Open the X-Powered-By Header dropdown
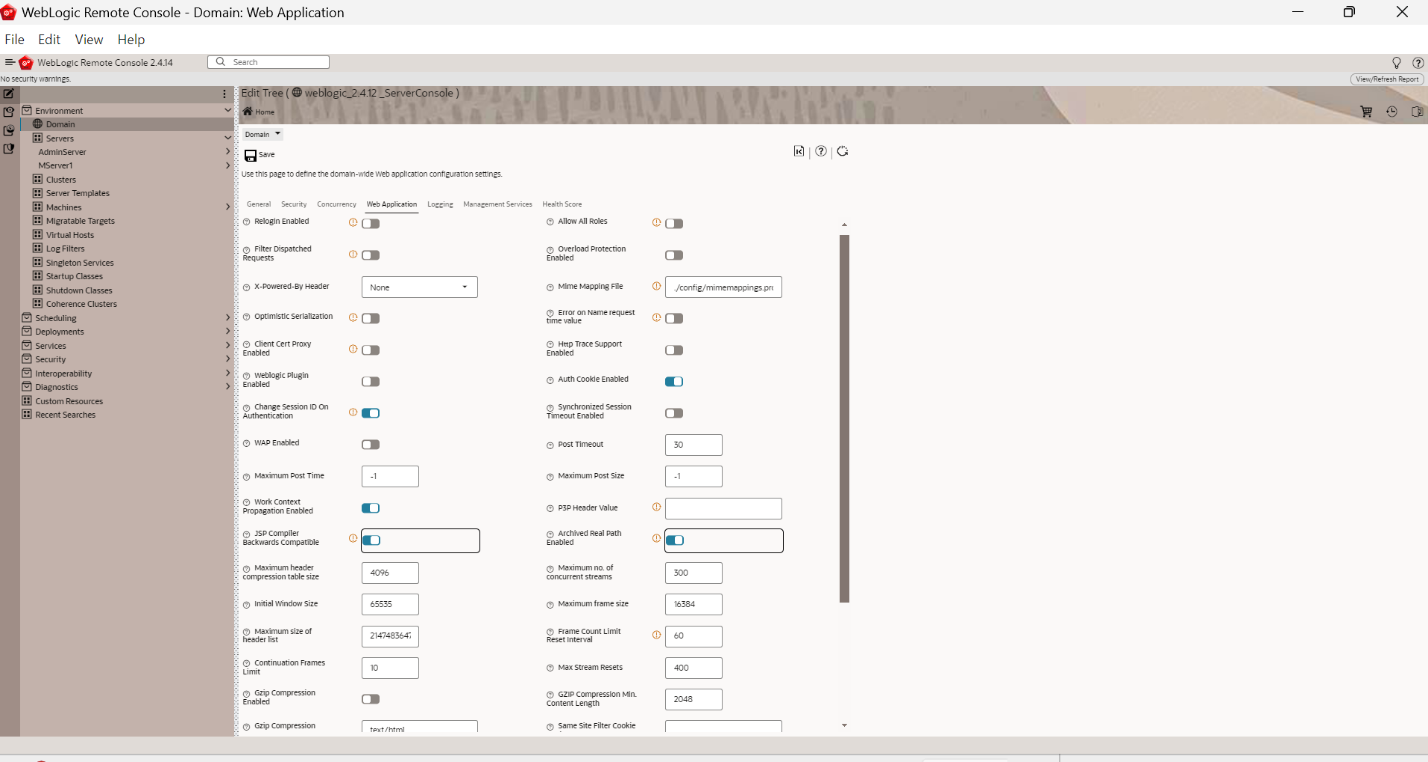Screen dimensions: 1428x762 (x=419, y=287)
